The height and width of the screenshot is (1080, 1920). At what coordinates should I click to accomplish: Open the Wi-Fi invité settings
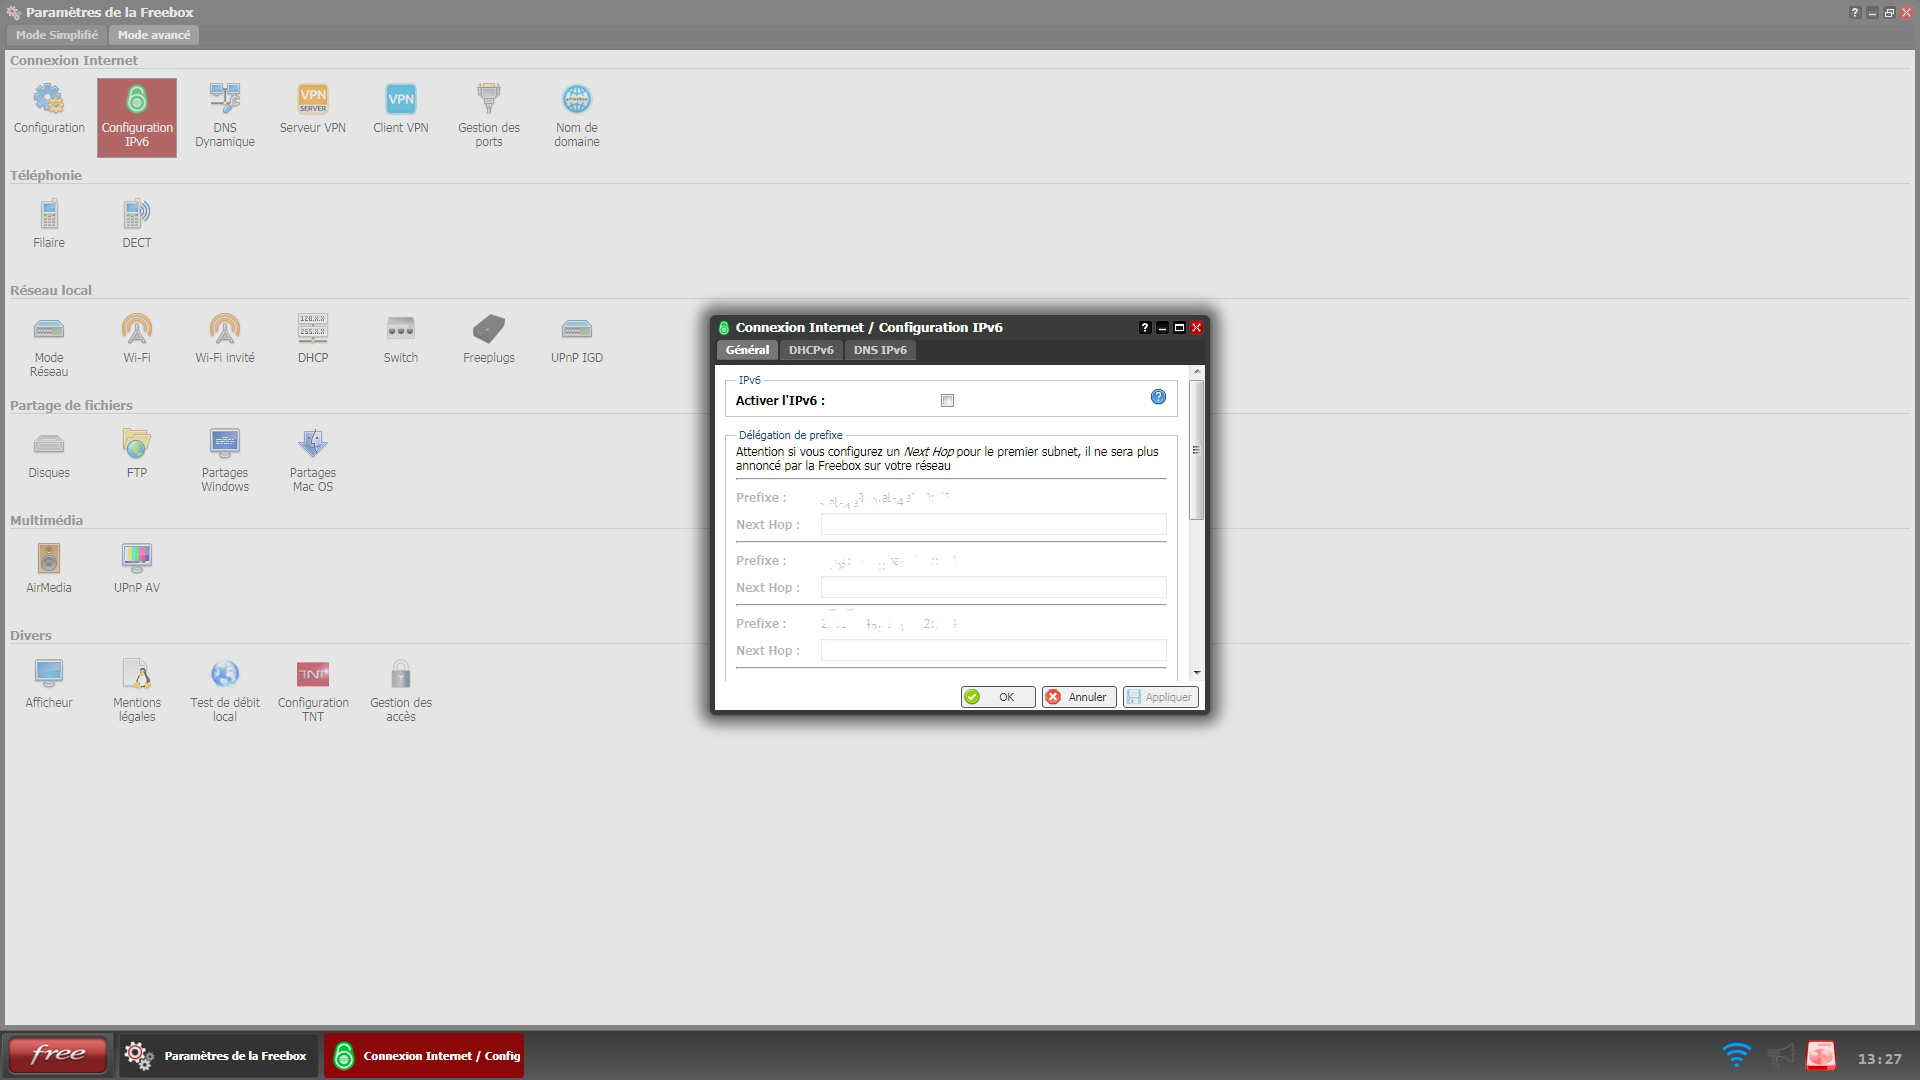pos(225,339)
